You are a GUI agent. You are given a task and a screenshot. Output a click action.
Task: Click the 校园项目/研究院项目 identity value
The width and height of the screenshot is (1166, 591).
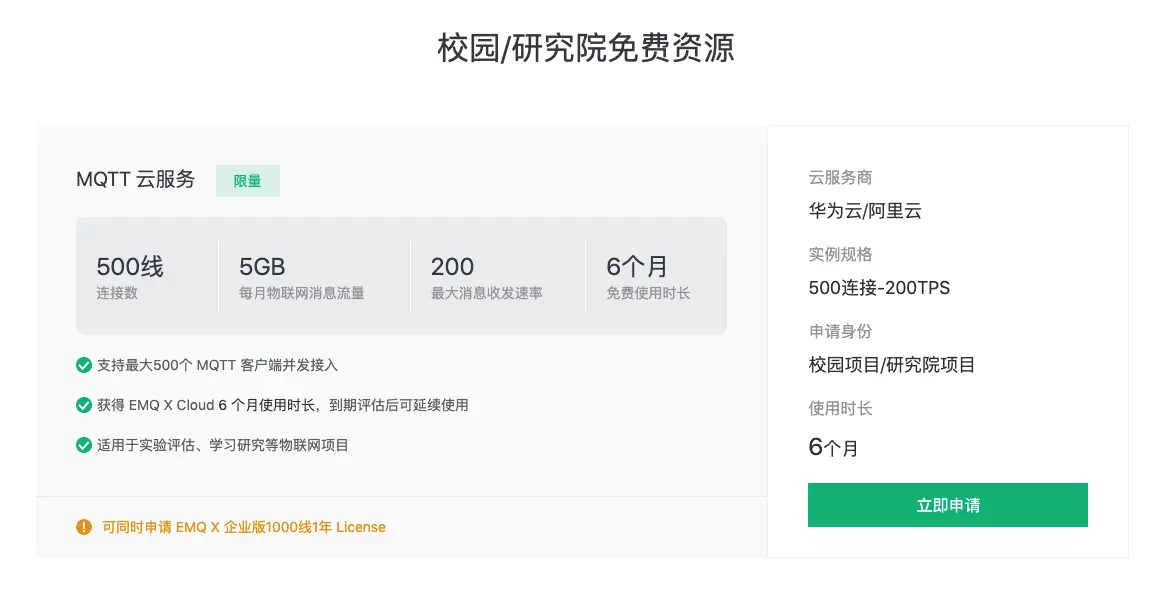[x=892, y=365]
